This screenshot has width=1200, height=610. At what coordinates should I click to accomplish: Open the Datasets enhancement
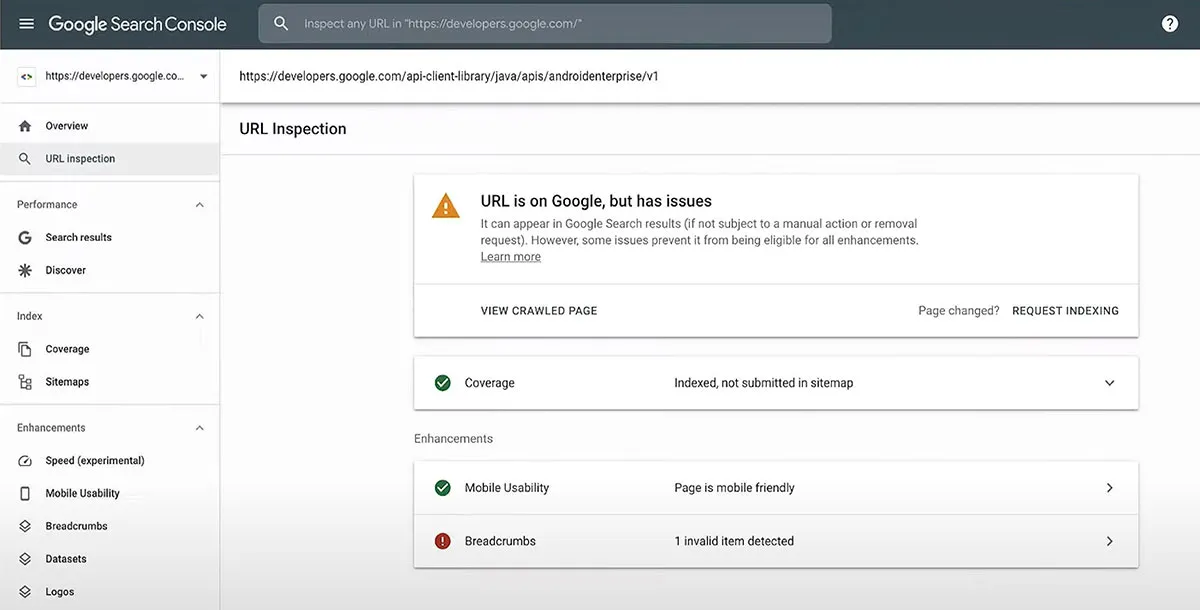pyautogui.click(x=24, y=558)
